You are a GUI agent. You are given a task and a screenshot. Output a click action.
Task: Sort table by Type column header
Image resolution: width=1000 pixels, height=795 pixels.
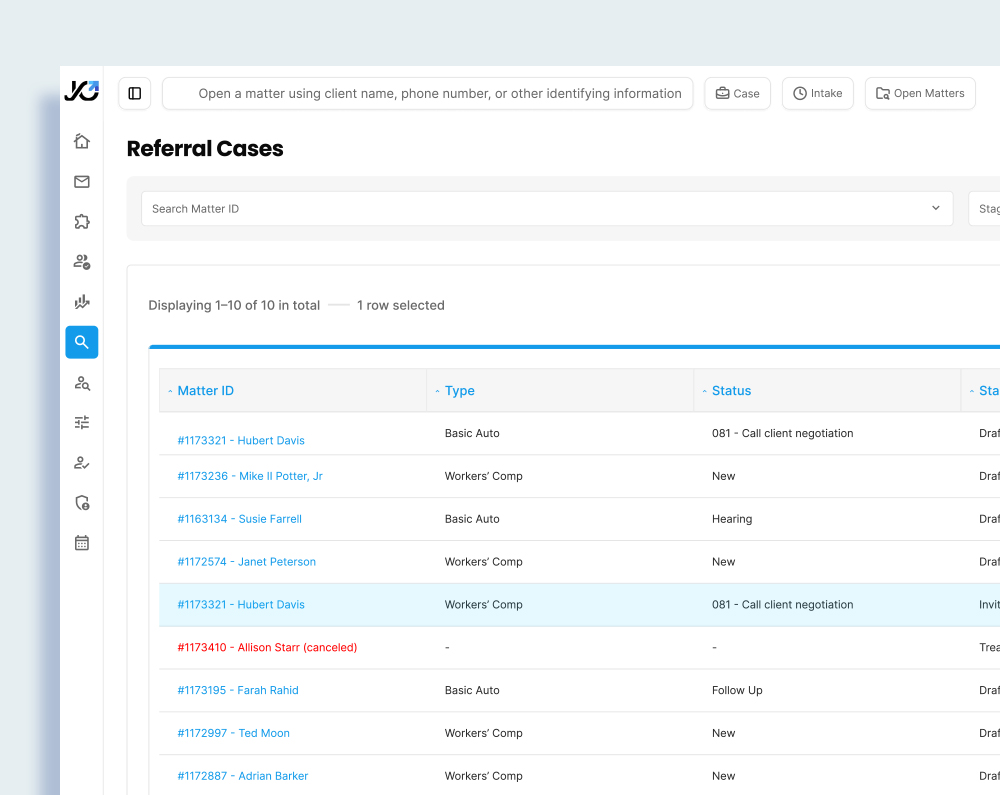coord(459,391)
